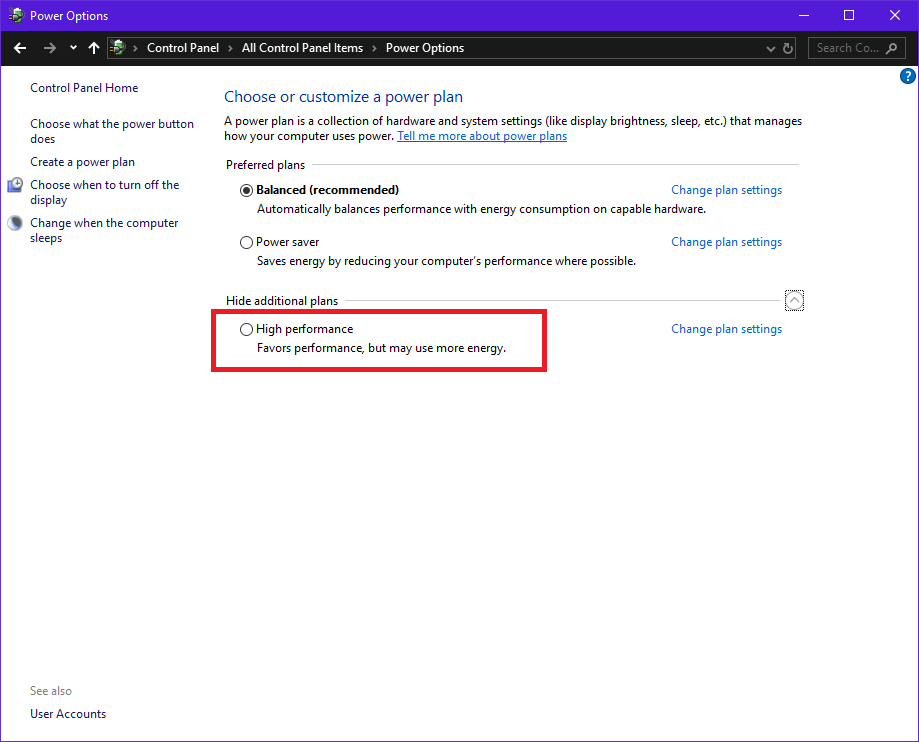Screen dimensions: 919x742
Task: Open Tell me more about power plans
Action: point(481,136)
